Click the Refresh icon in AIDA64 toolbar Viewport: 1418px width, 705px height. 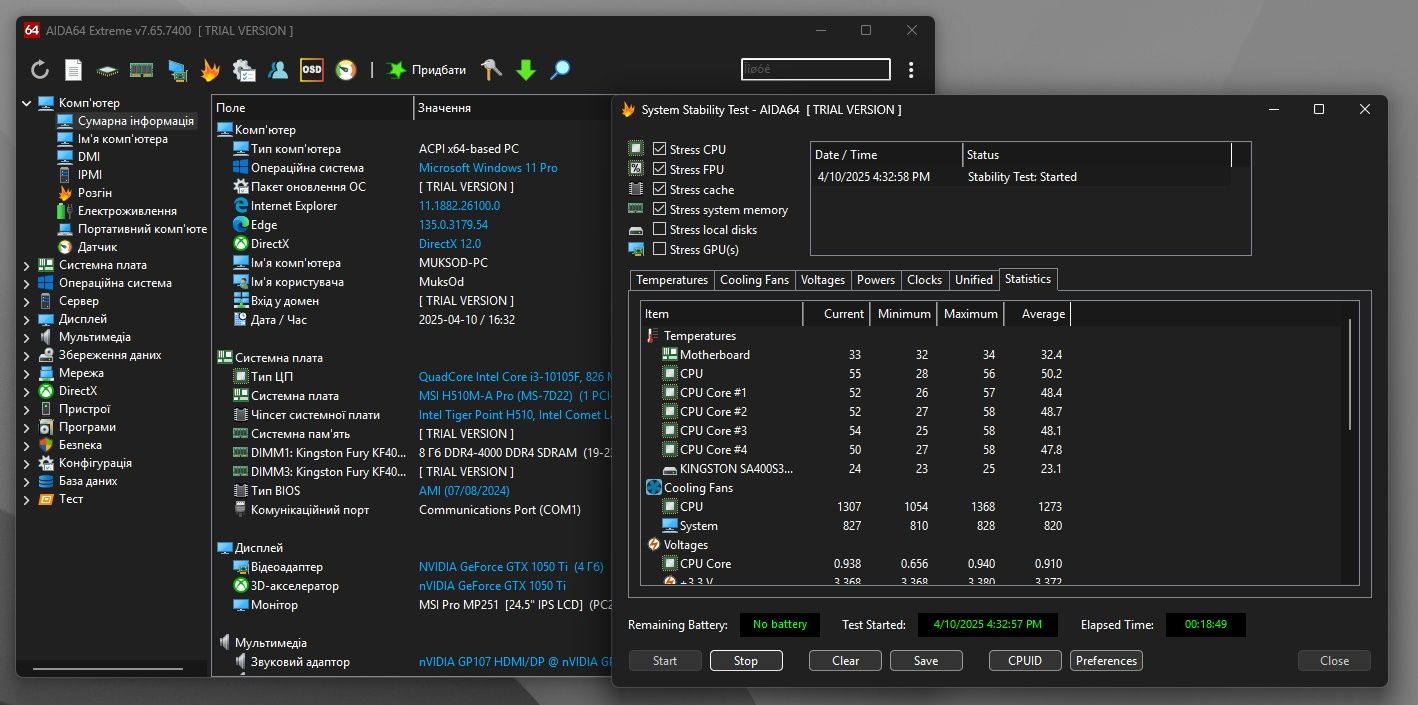(40, 70)
